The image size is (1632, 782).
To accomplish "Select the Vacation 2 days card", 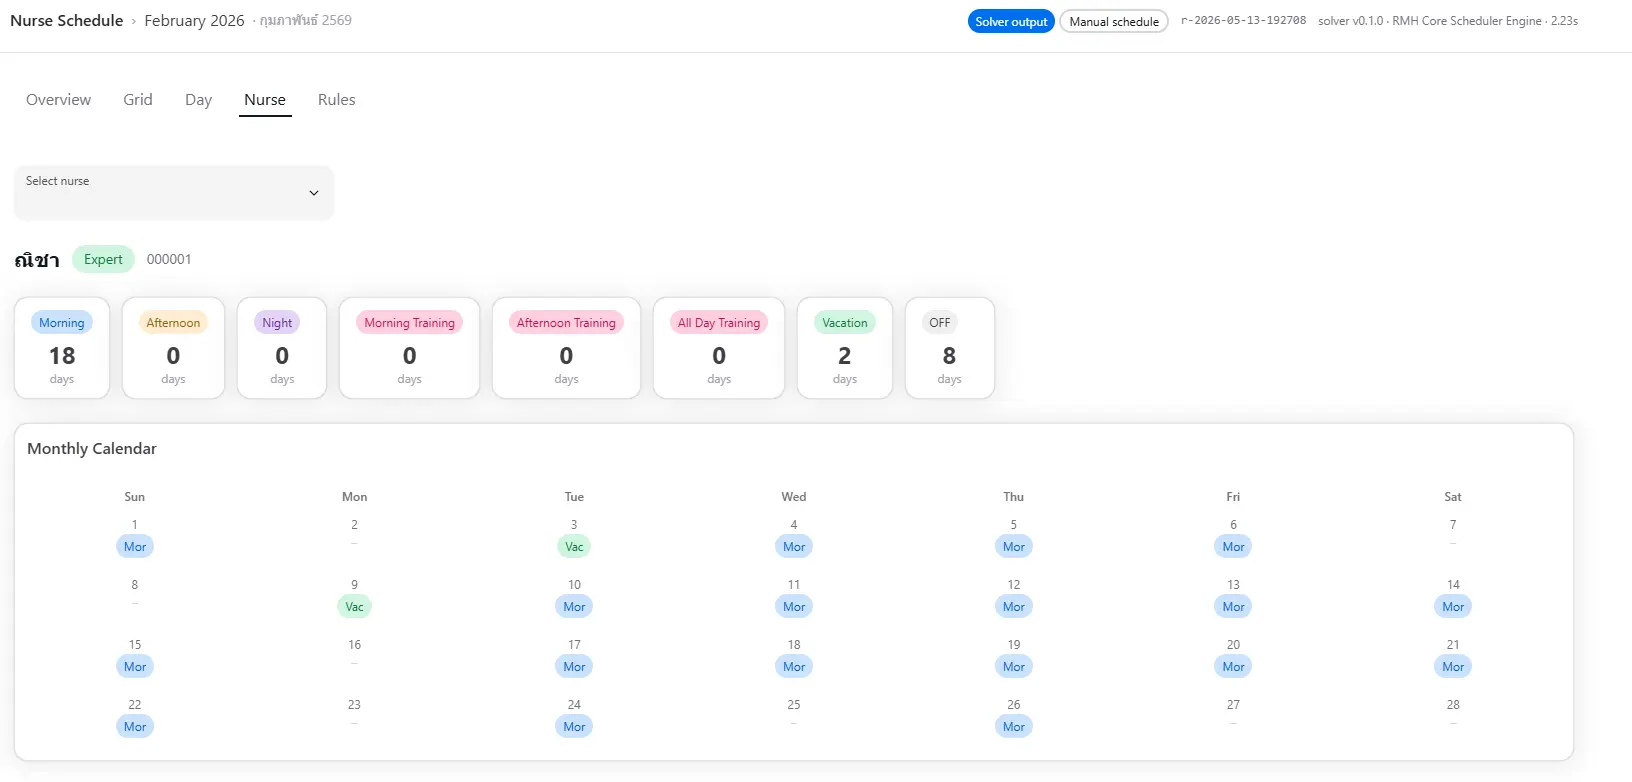I will pyautogui.click(x=845, y=348).
